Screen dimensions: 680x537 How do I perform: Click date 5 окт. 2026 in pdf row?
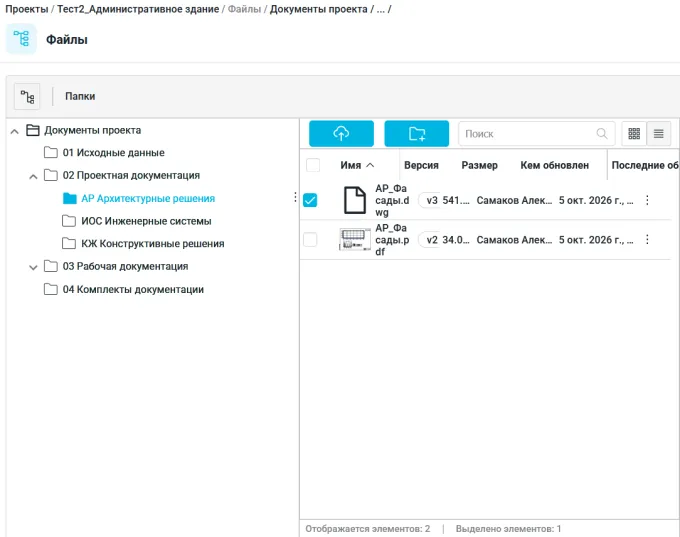pos(596,239)
